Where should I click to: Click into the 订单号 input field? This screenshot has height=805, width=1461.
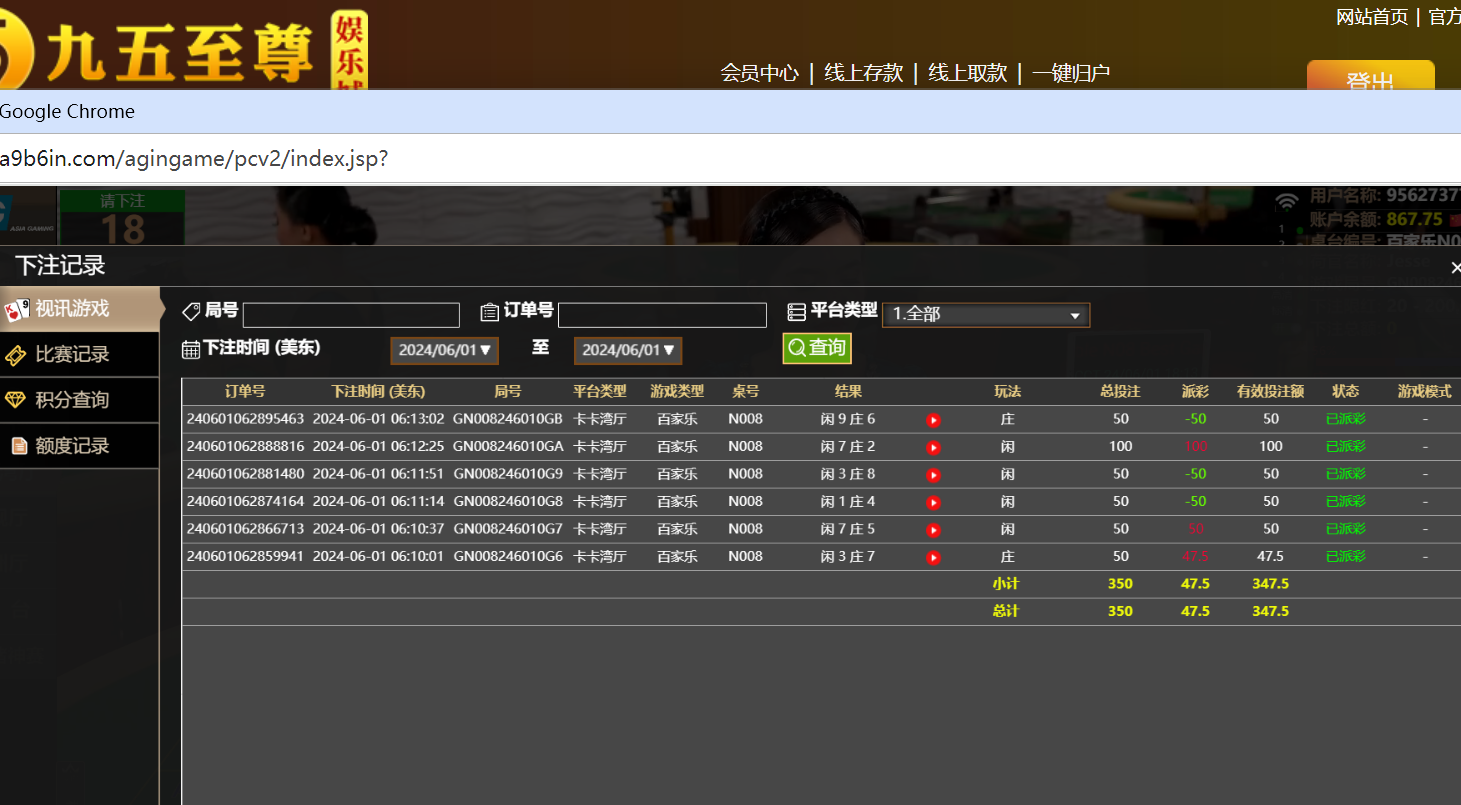click(x=662, y=315)
